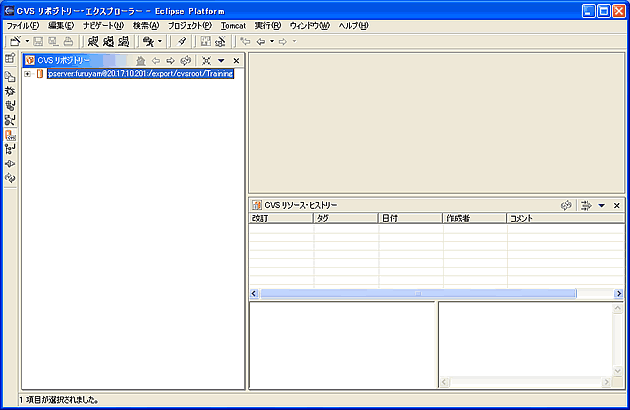Screen dimensions: 630x410
Task: Click the Open Perspective icon in left sidebar
Action: (10, 59)
